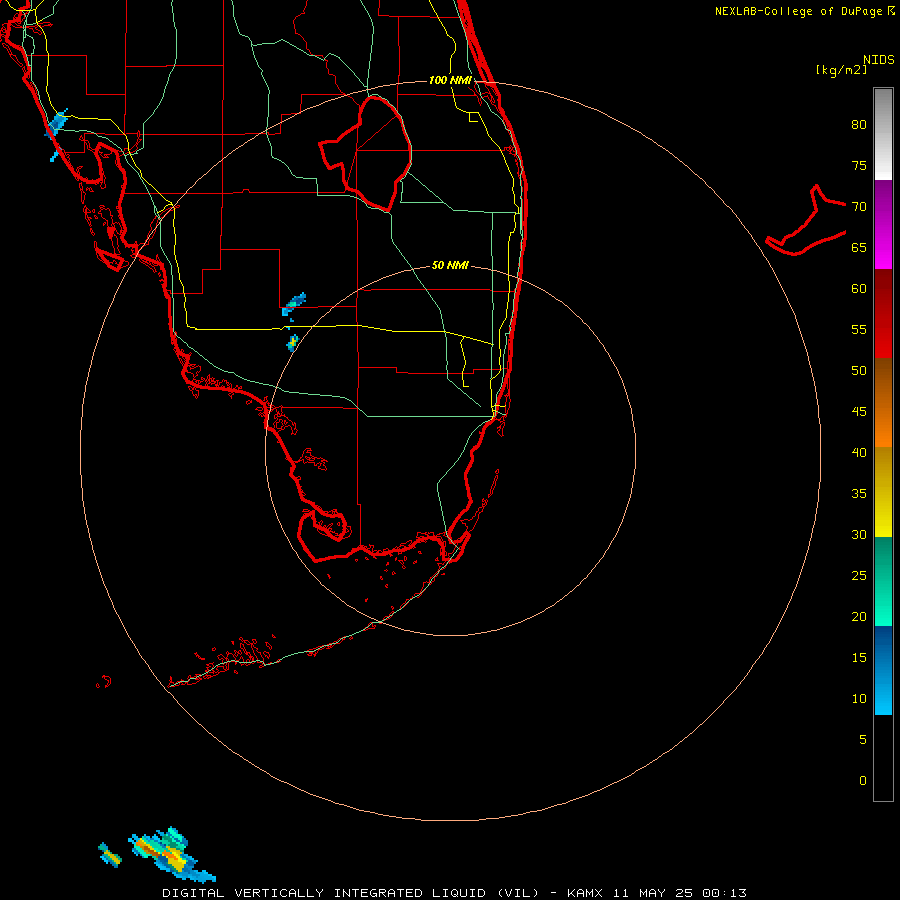Click the 60 value on the color scale
This screenshot has width=900, height=900.
(859, 289)
